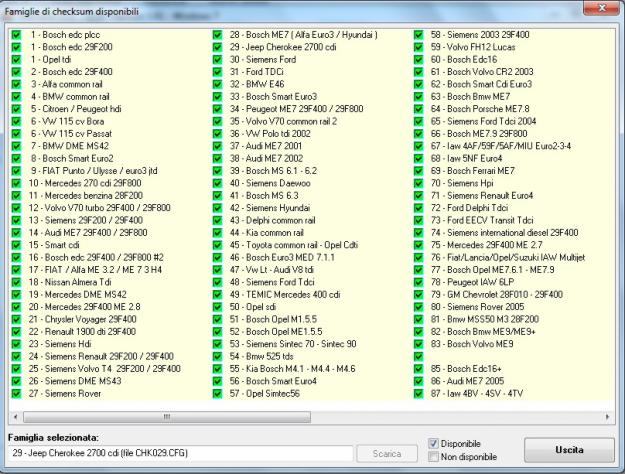Select '64 - Bosch Porsche ME7.8'
625x474 pixels.
pos(482,109)
